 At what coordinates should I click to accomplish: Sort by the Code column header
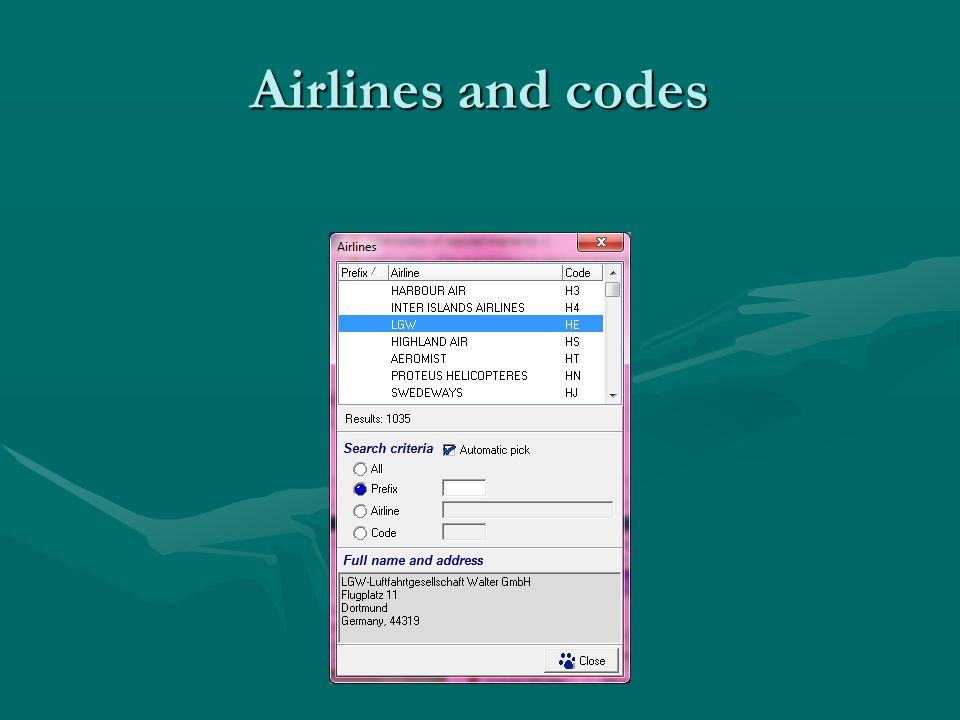582,272
